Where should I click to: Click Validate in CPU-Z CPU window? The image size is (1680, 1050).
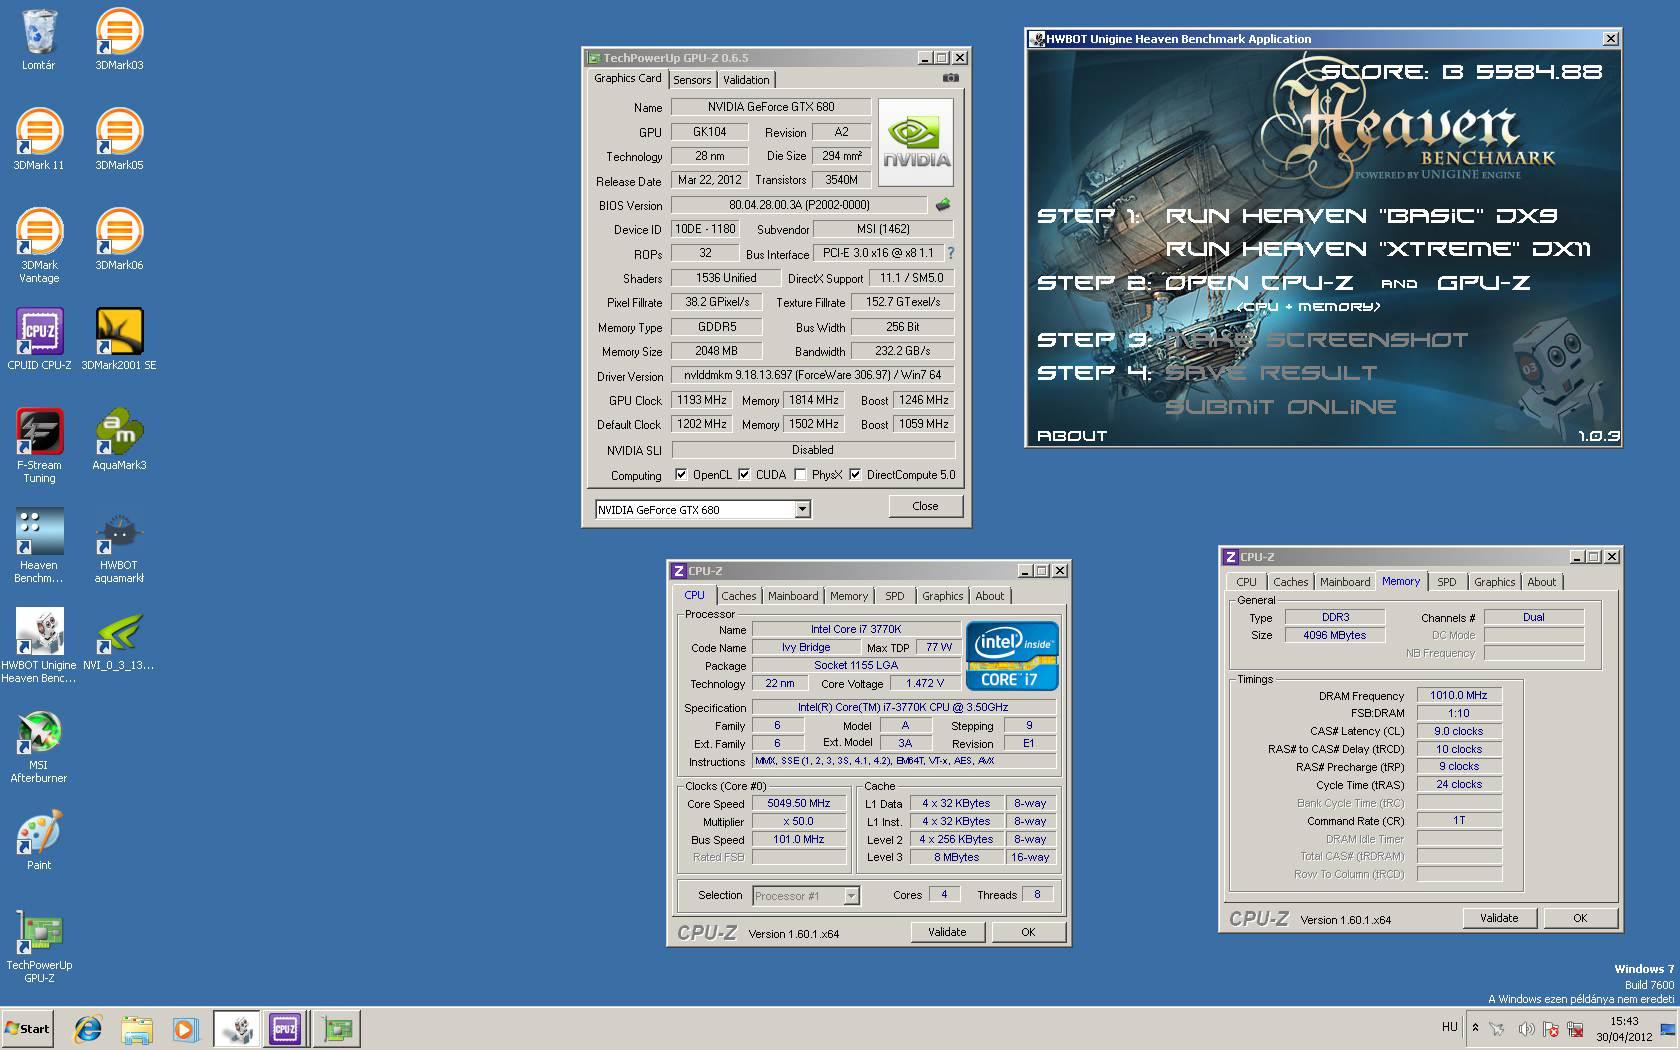coord(947,932)
